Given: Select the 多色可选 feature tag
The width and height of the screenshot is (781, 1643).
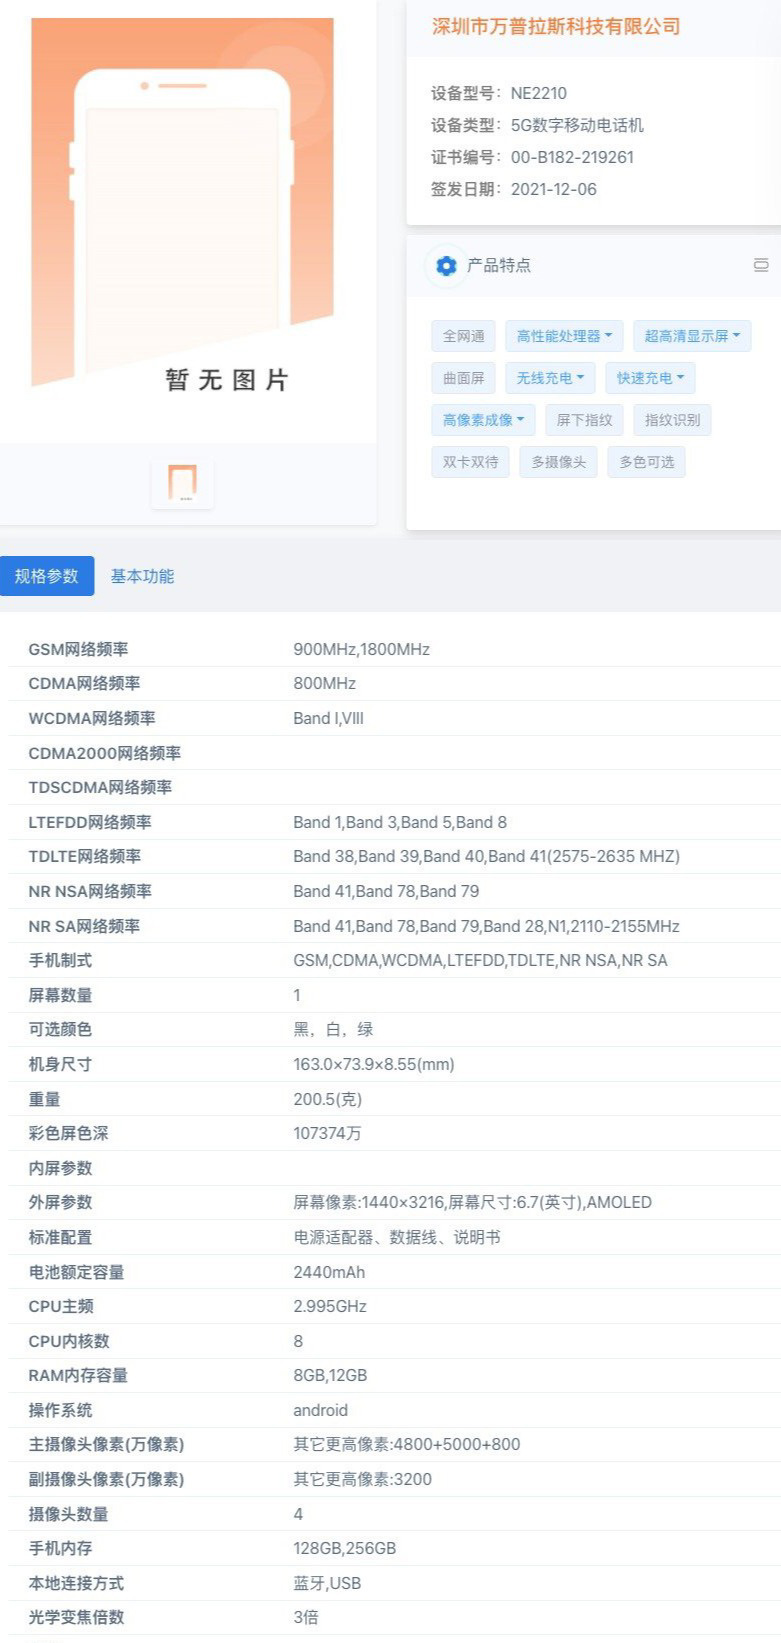Looking at the screenshot, I should (646, 462).
